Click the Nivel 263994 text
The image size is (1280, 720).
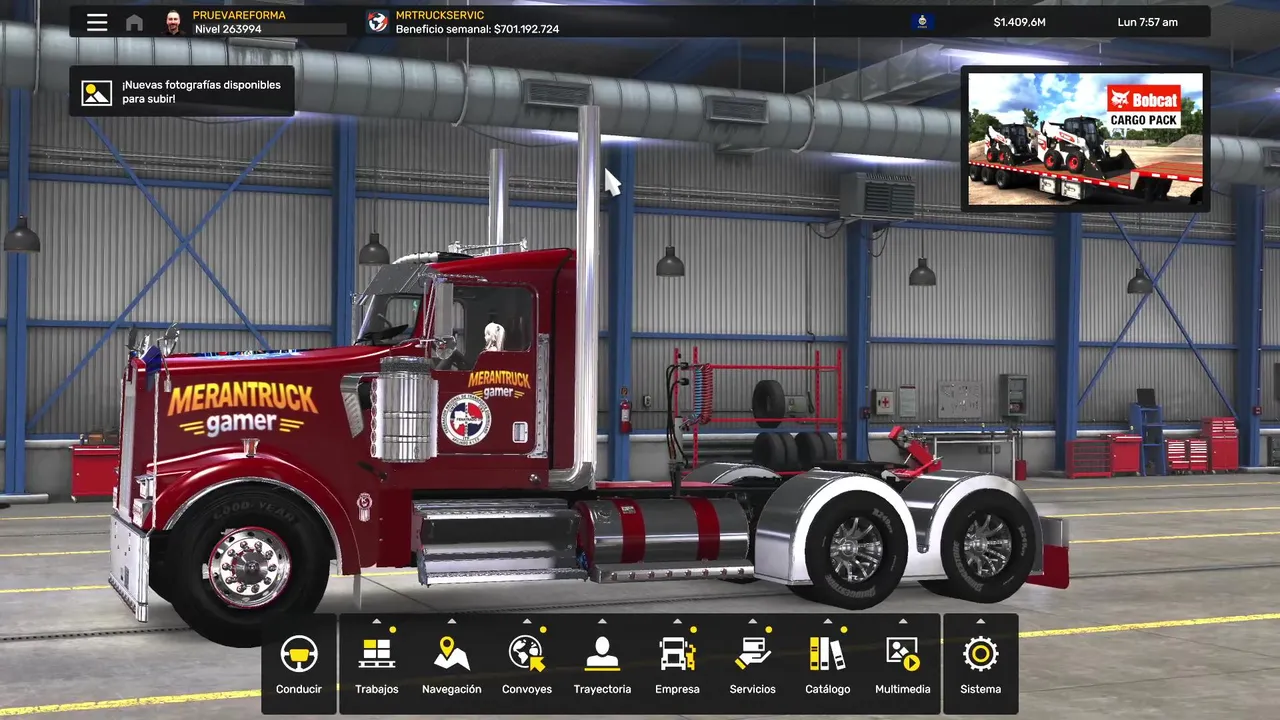tap(228, 29)
